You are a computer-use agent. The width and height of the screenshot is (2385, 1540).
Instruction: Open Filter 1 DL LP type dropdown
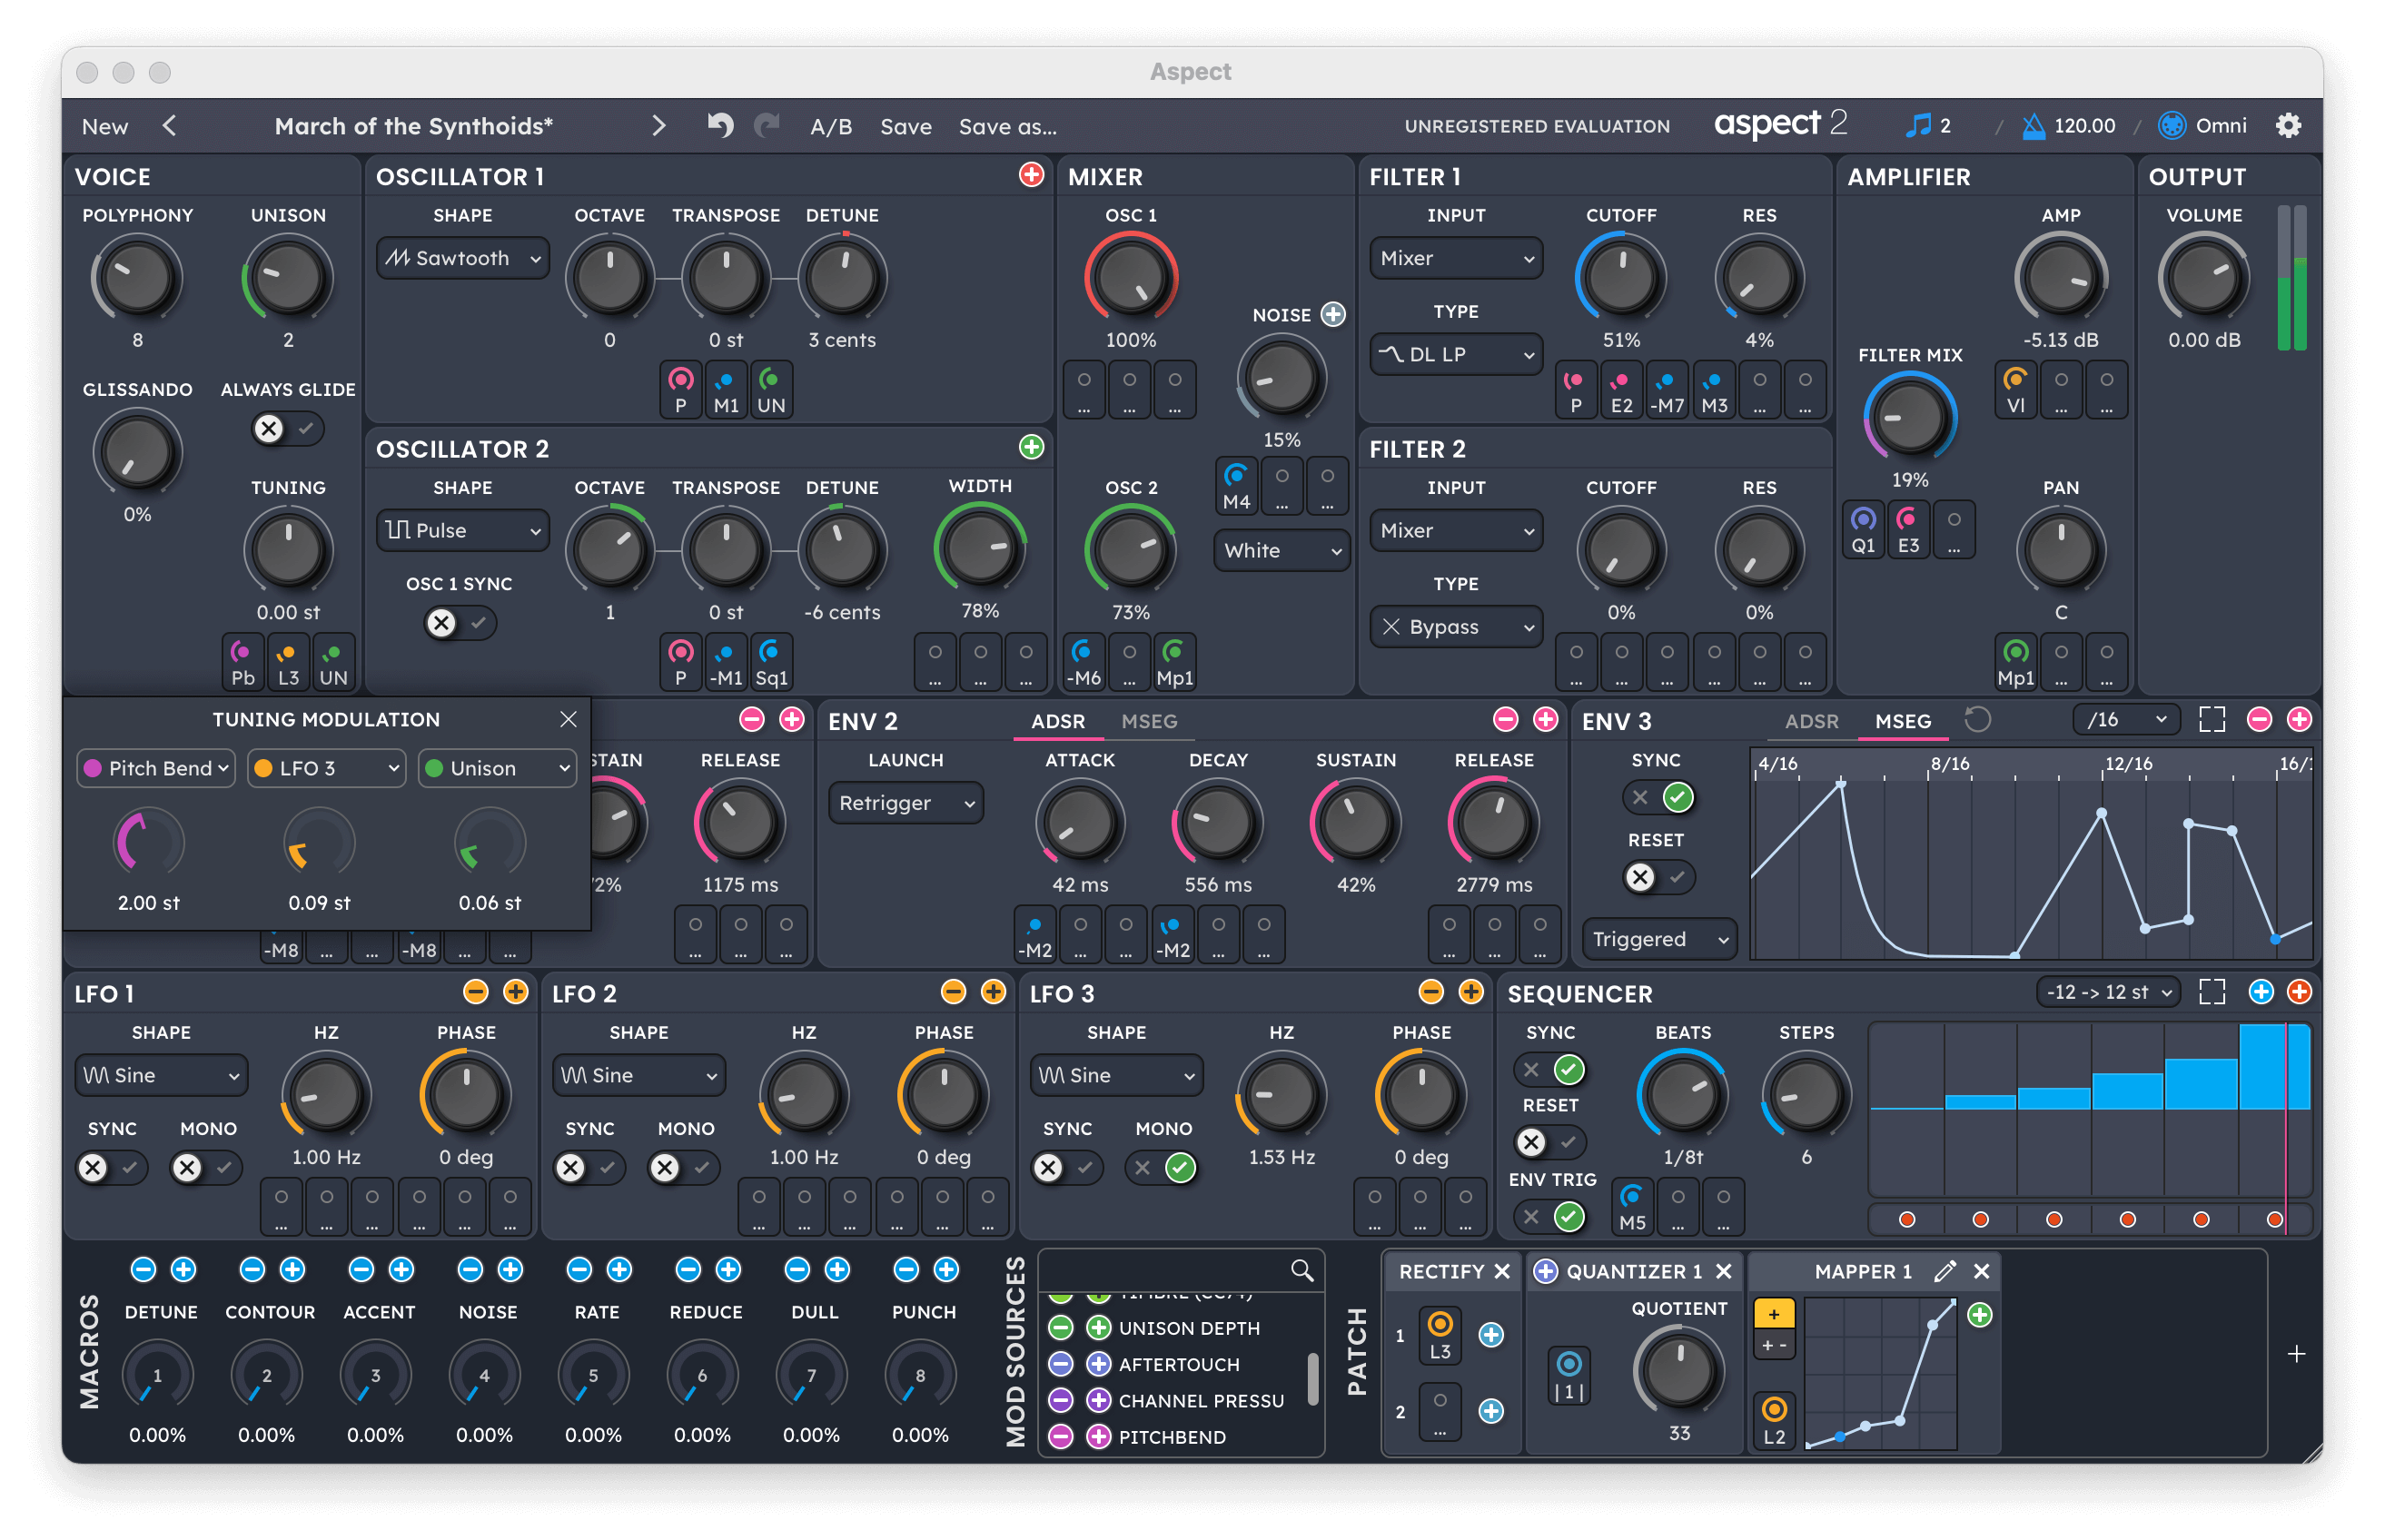[1456, 354]
